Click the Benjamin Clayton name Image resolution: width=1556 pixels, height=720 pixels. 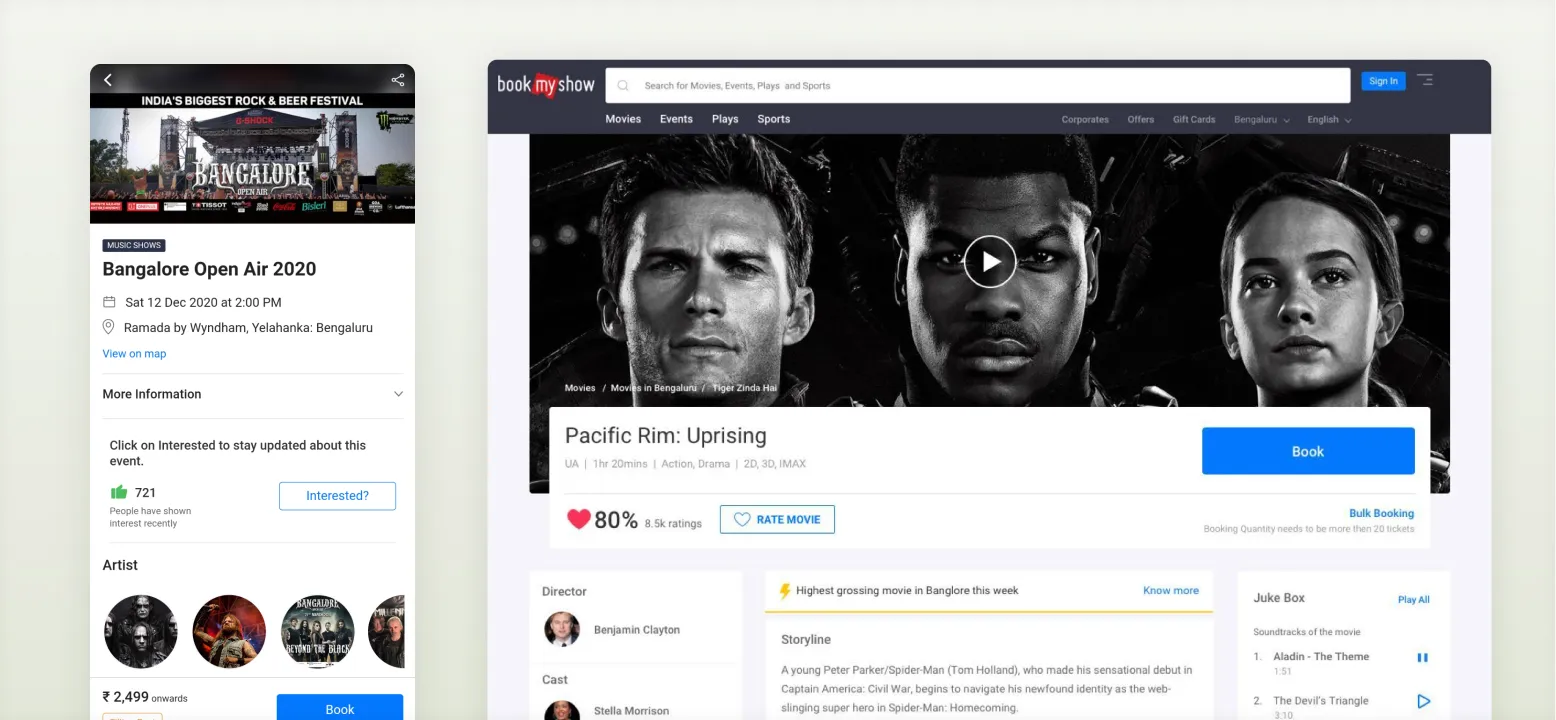coord(636,630)
